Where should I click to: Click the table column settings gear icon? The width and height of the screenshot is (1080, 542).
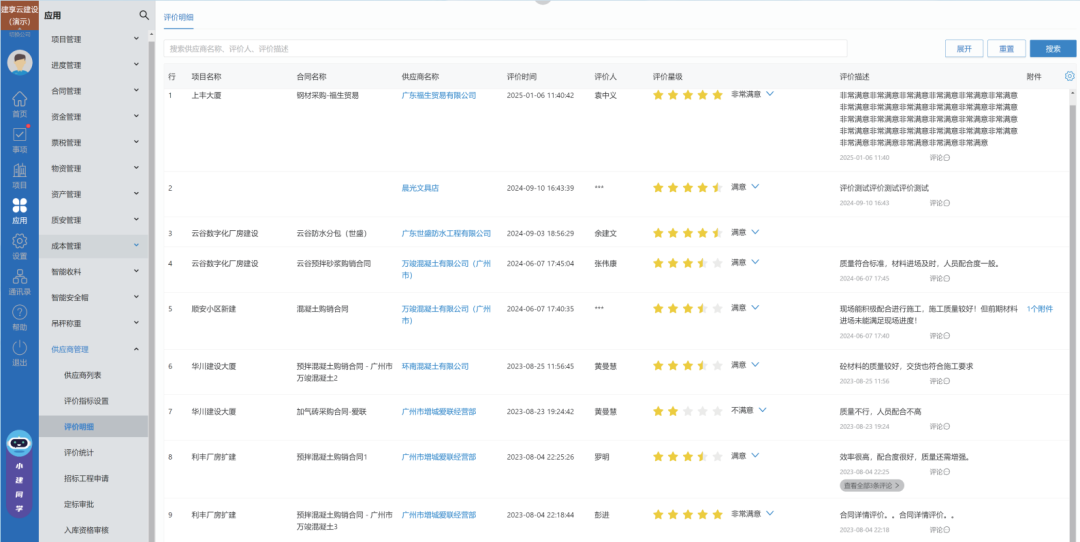(1069, 76)
